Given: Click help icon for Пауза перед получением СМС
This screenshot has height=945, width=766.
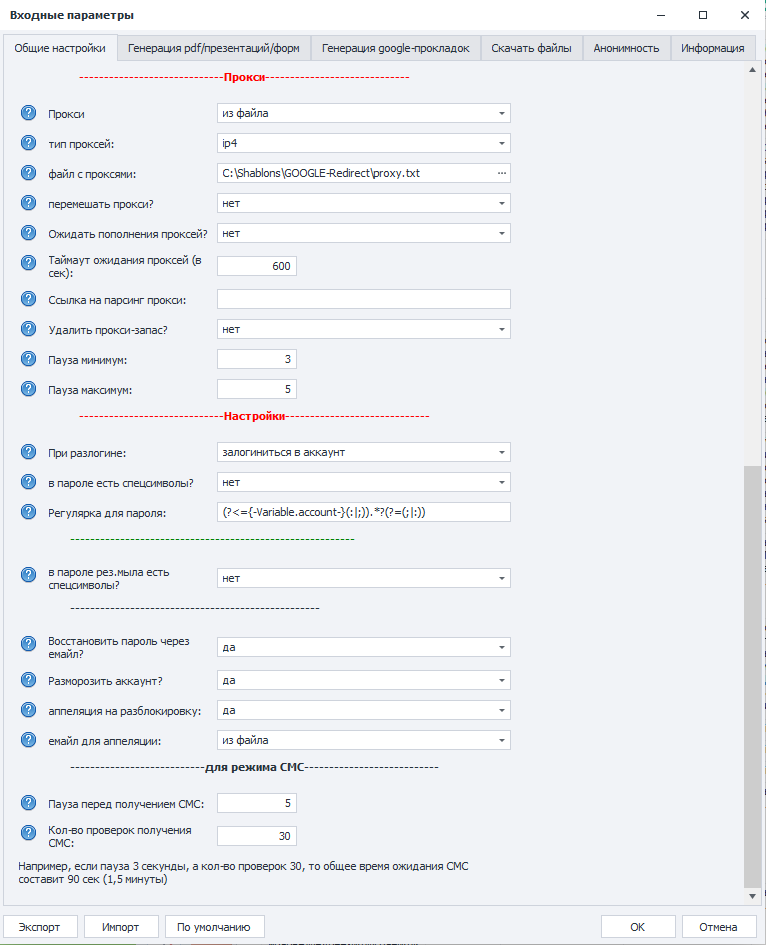Looking at the screenshot, I should (28, 803).
